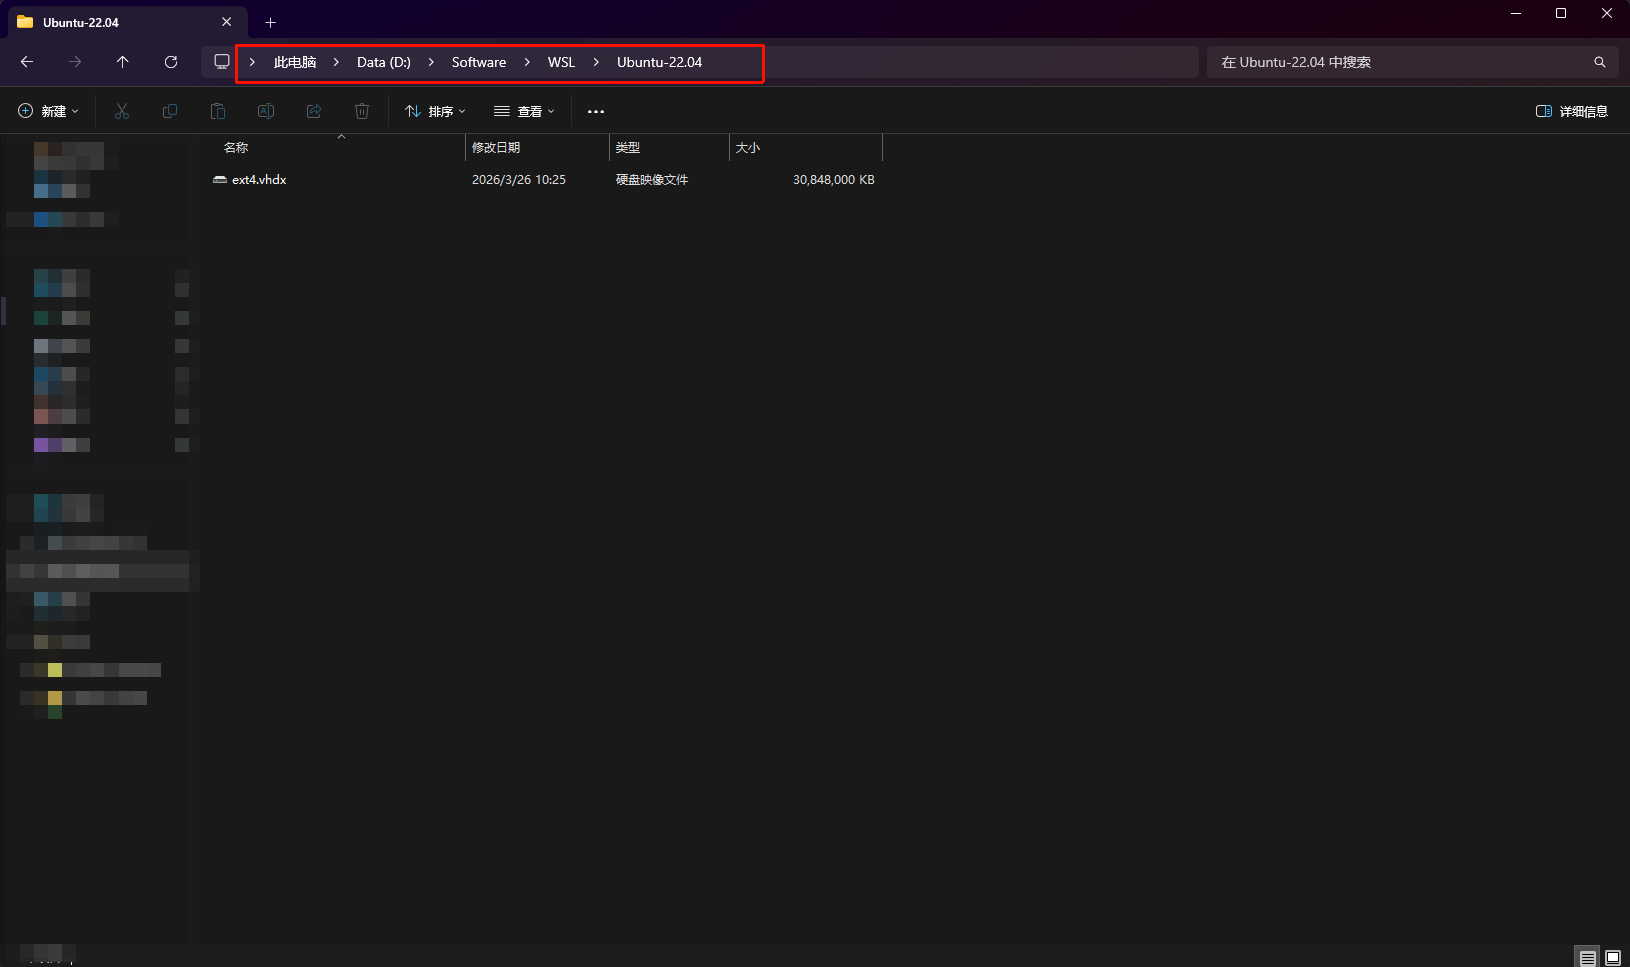The width and height of the screenshot is (1630, 967).
Task: Open the 查看 (View) dropdown
Action: point(524,111)
